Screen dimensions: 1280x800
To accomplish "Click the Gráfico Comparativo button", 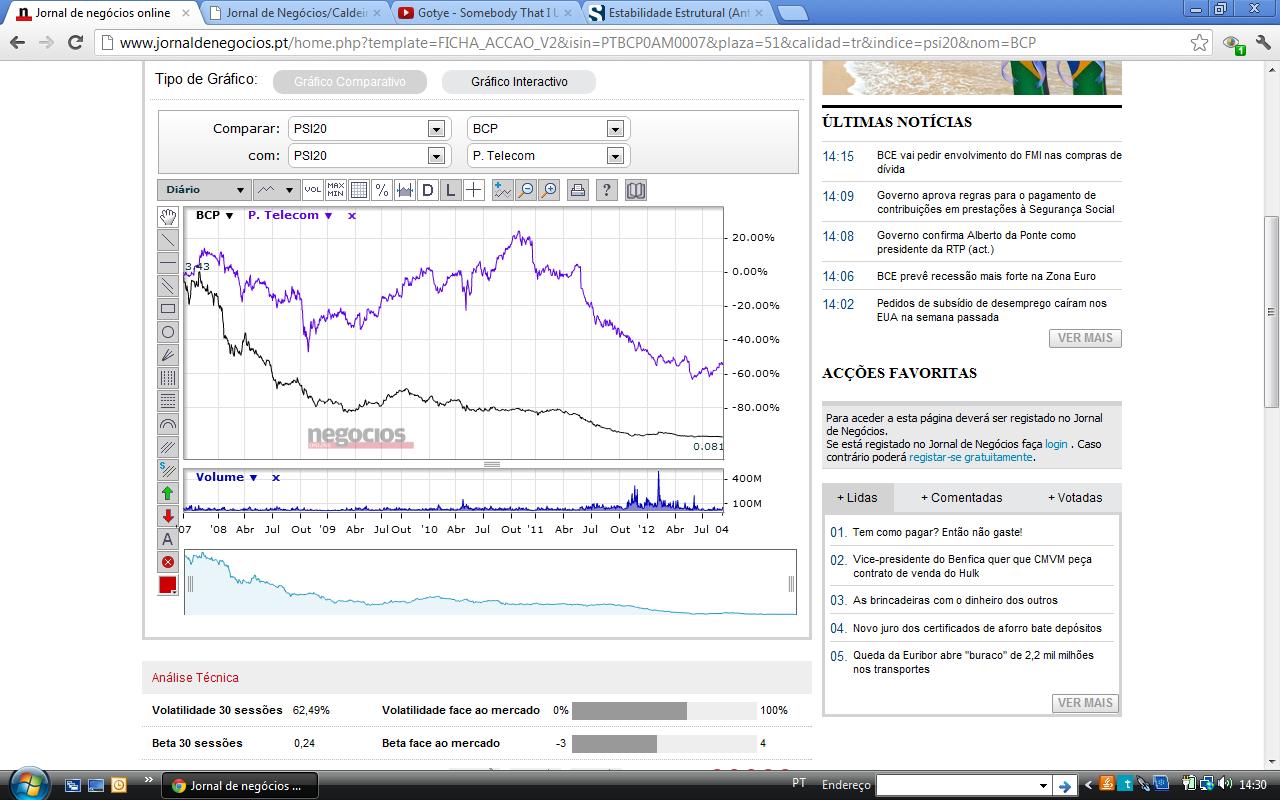I will pos(349,82).
